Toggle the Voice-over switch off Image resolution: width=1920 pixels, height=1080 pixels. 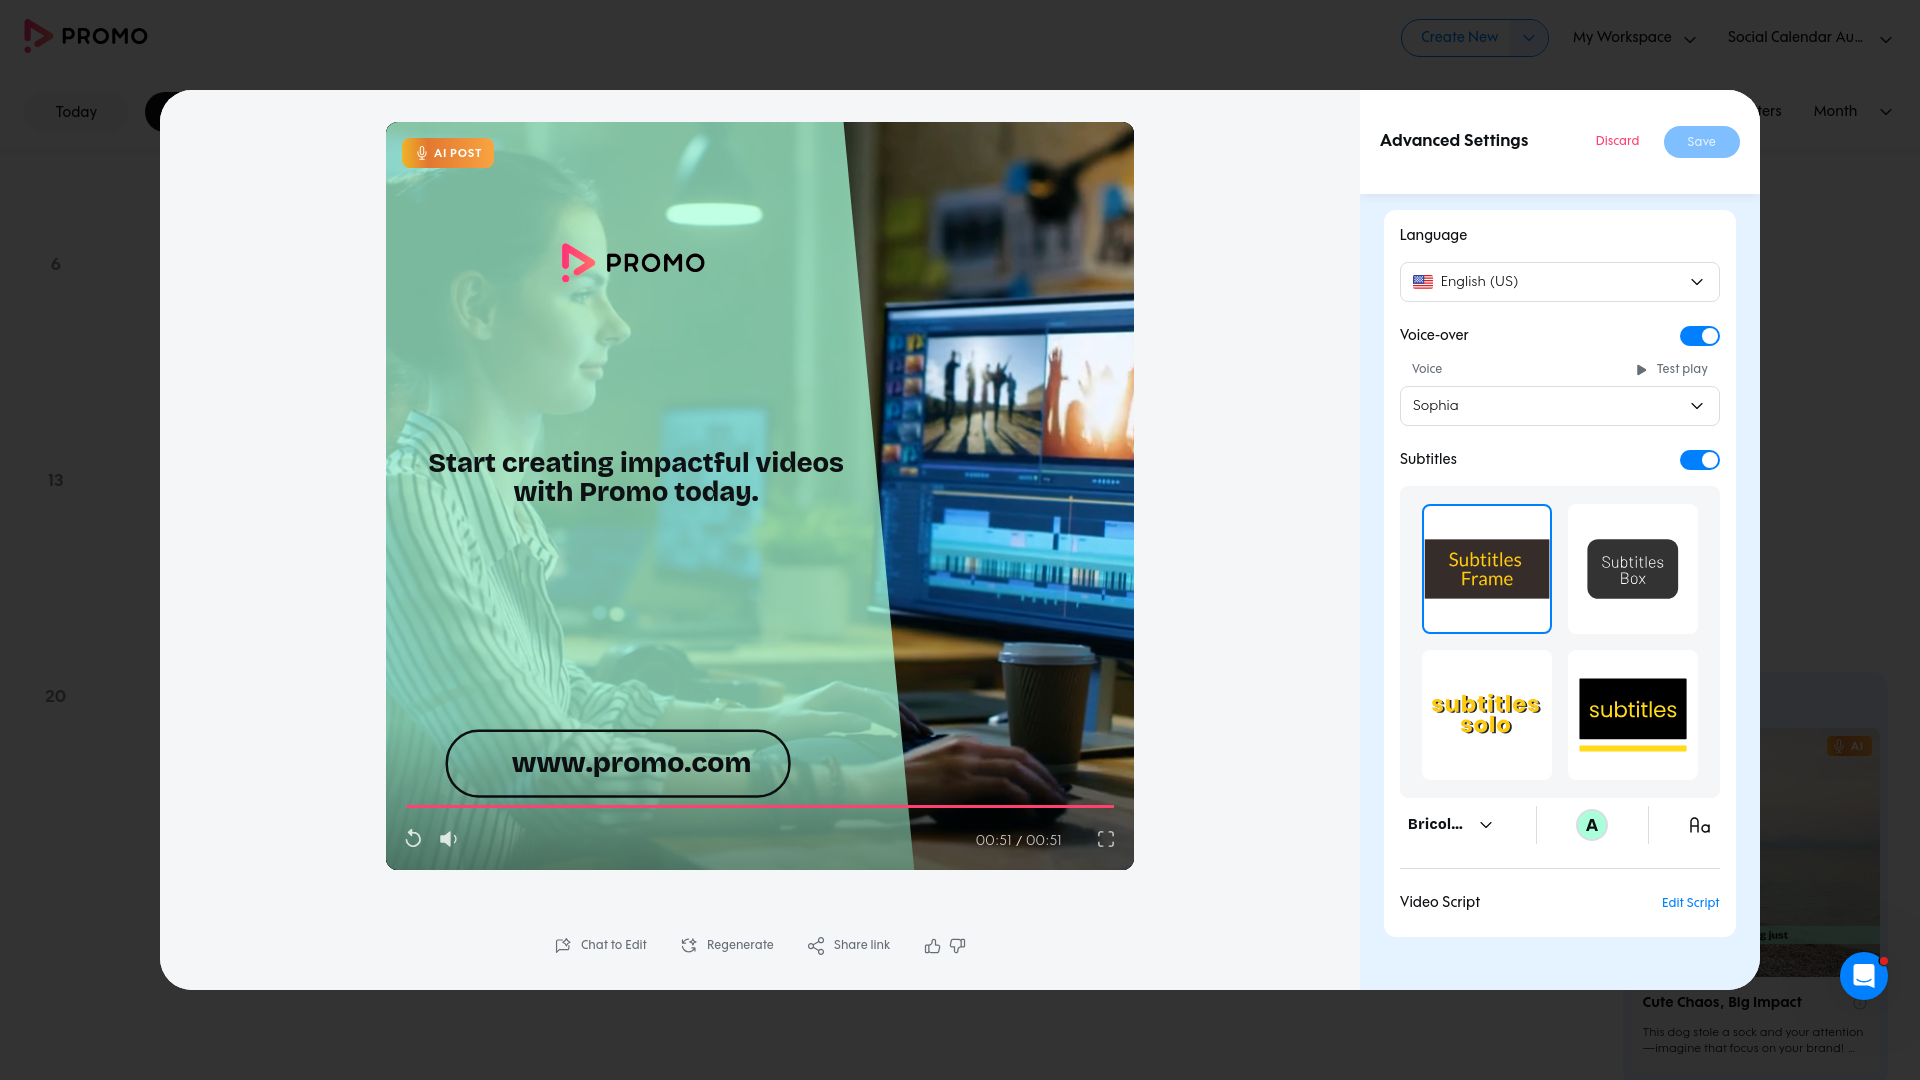click(x=1699, y=336)
